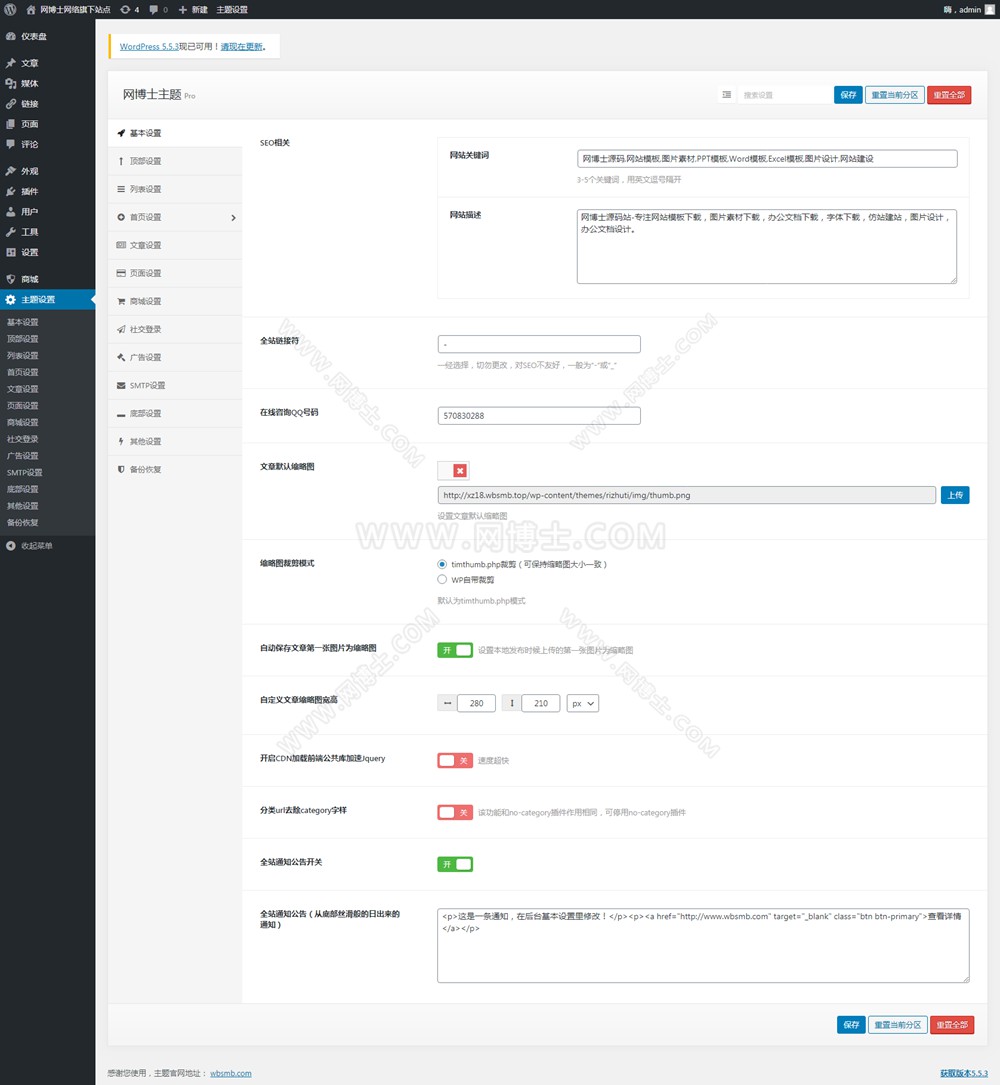Select WP自带裁剪 radio option
Viewport: 1000px width, 1085px height.
[x=442, y=579]
